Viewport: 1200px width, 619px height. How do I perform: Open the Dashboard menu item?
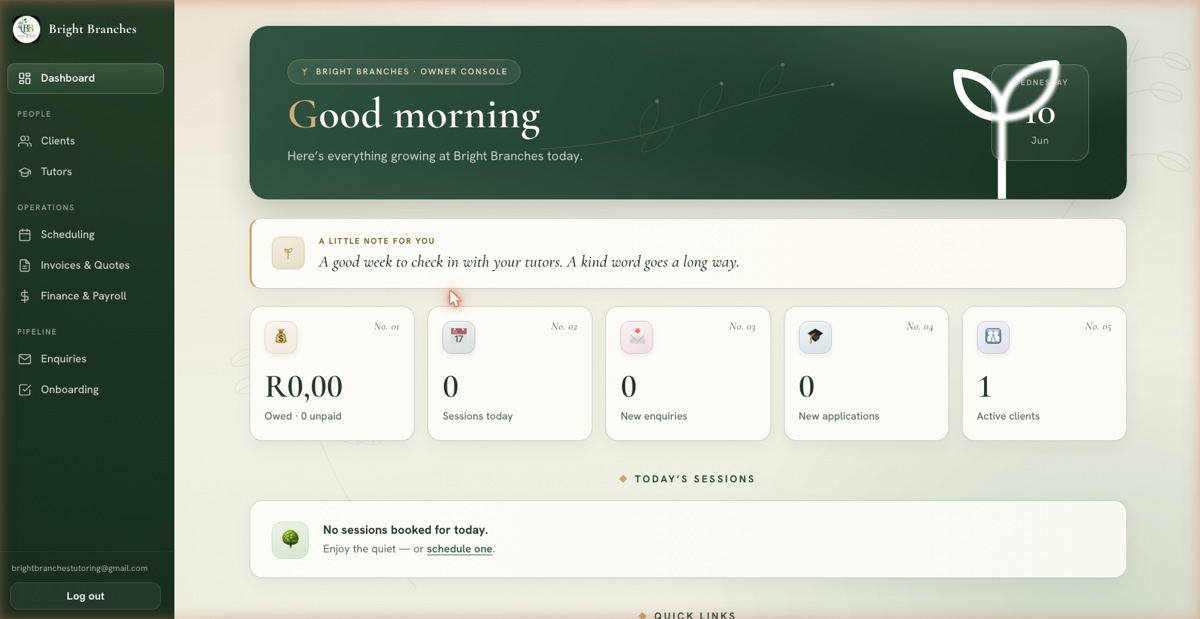tap(85, 78)
